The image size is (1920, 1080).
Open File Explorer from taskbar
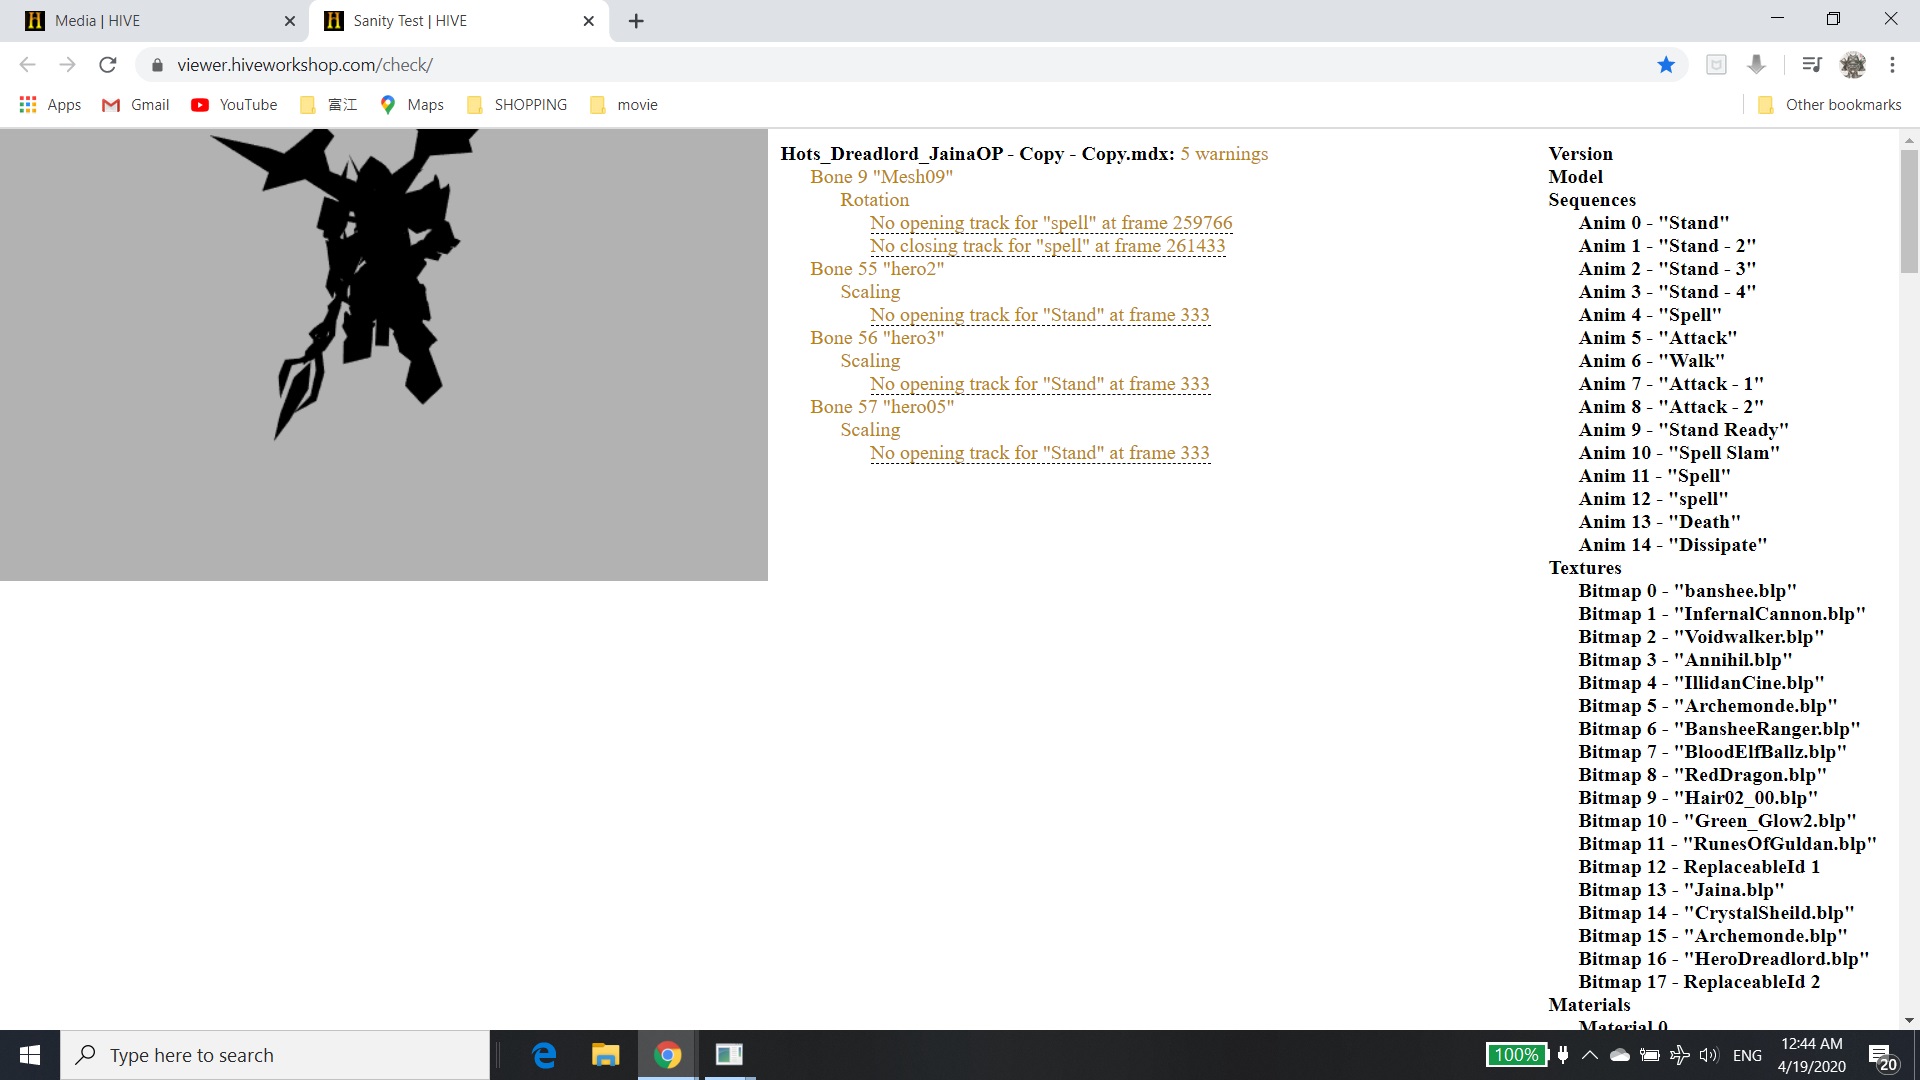tap(605, 1055)
